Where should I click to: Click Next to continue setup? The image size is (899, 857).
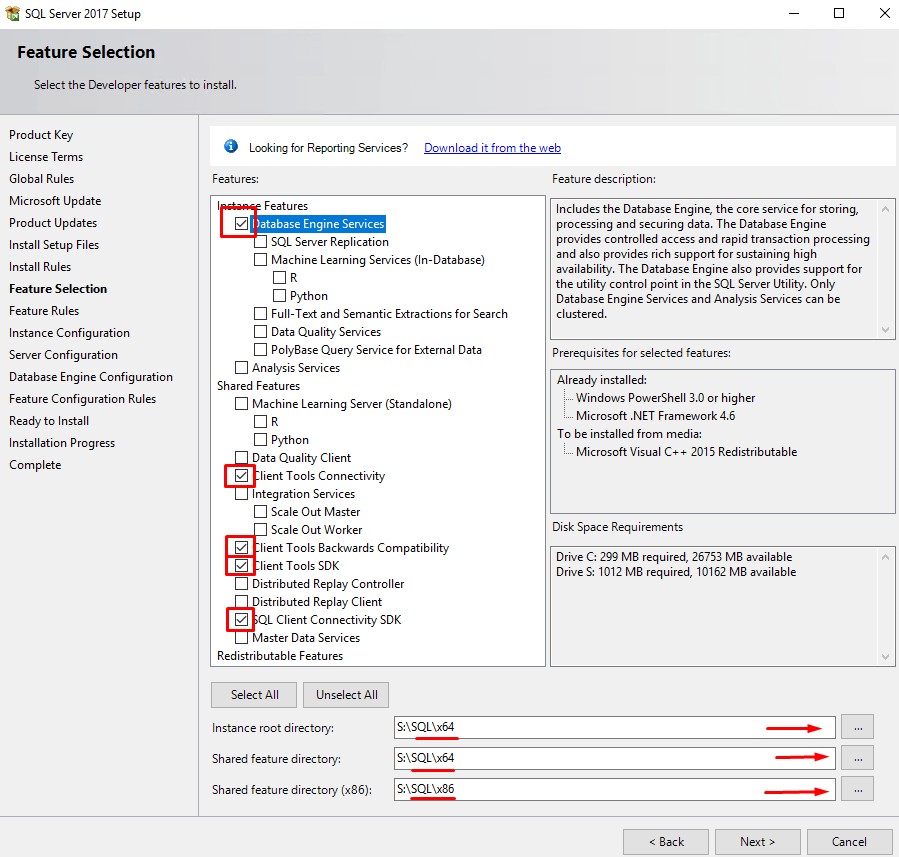757,841
